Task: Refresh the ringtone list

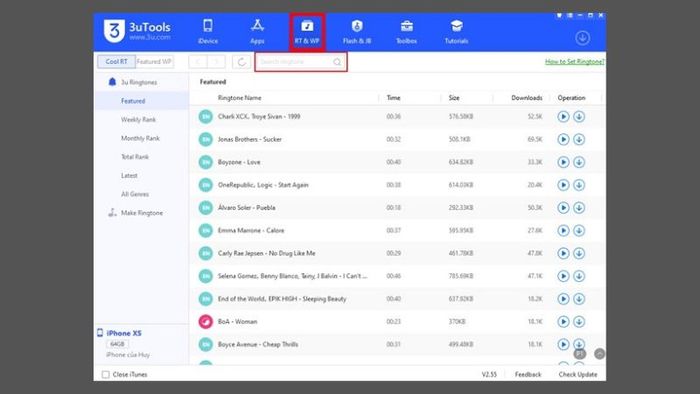Action: 241,62
